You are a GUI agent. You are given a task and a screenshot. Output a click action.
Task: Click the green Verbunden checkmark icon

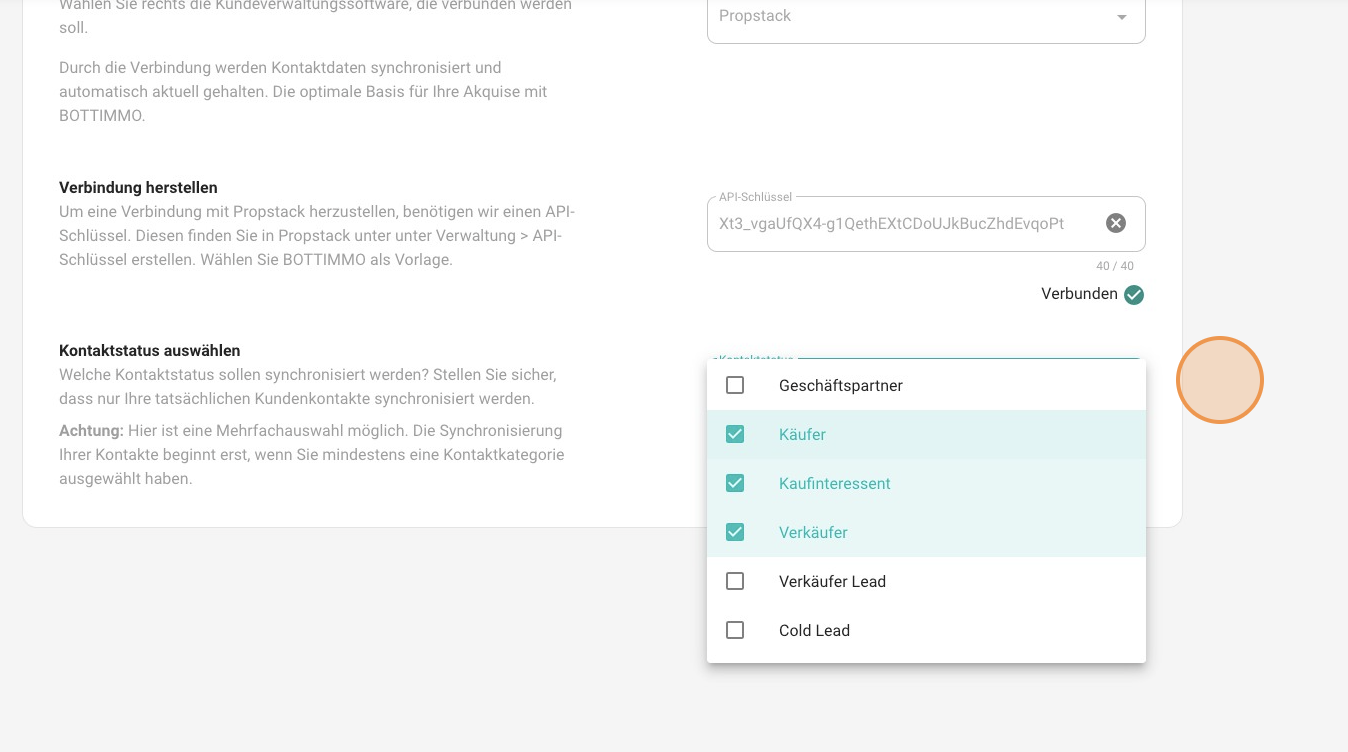1133,294
